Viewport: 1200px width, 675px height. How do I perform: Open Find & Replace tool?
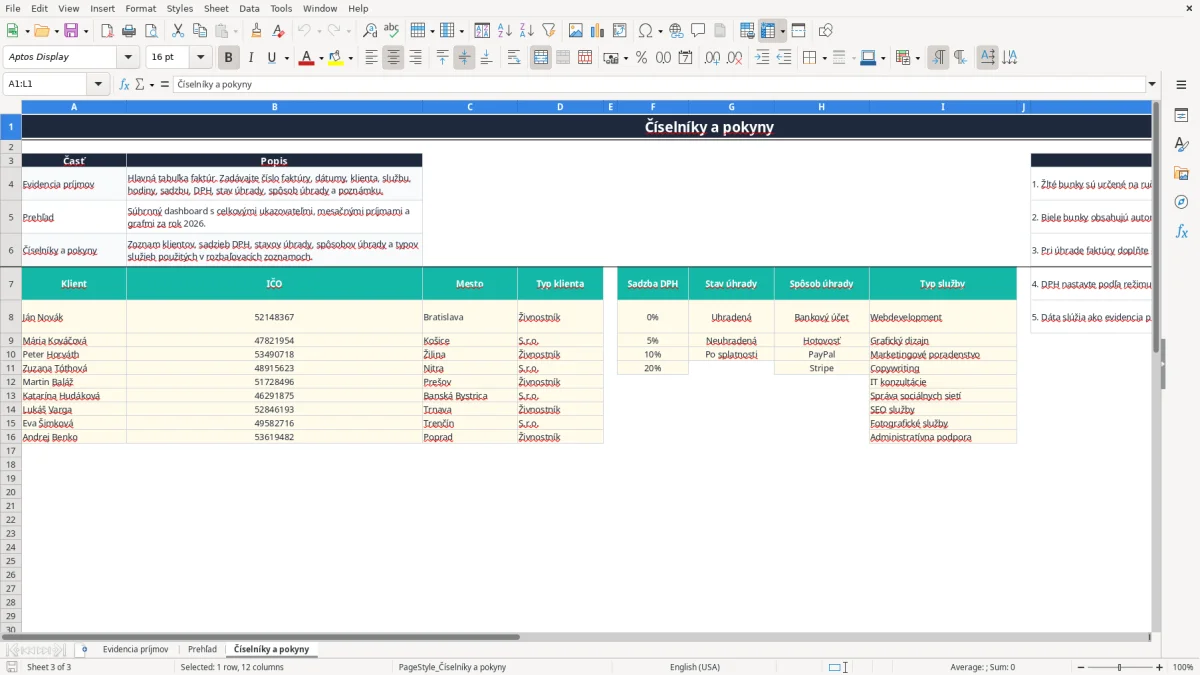point(370,31)
